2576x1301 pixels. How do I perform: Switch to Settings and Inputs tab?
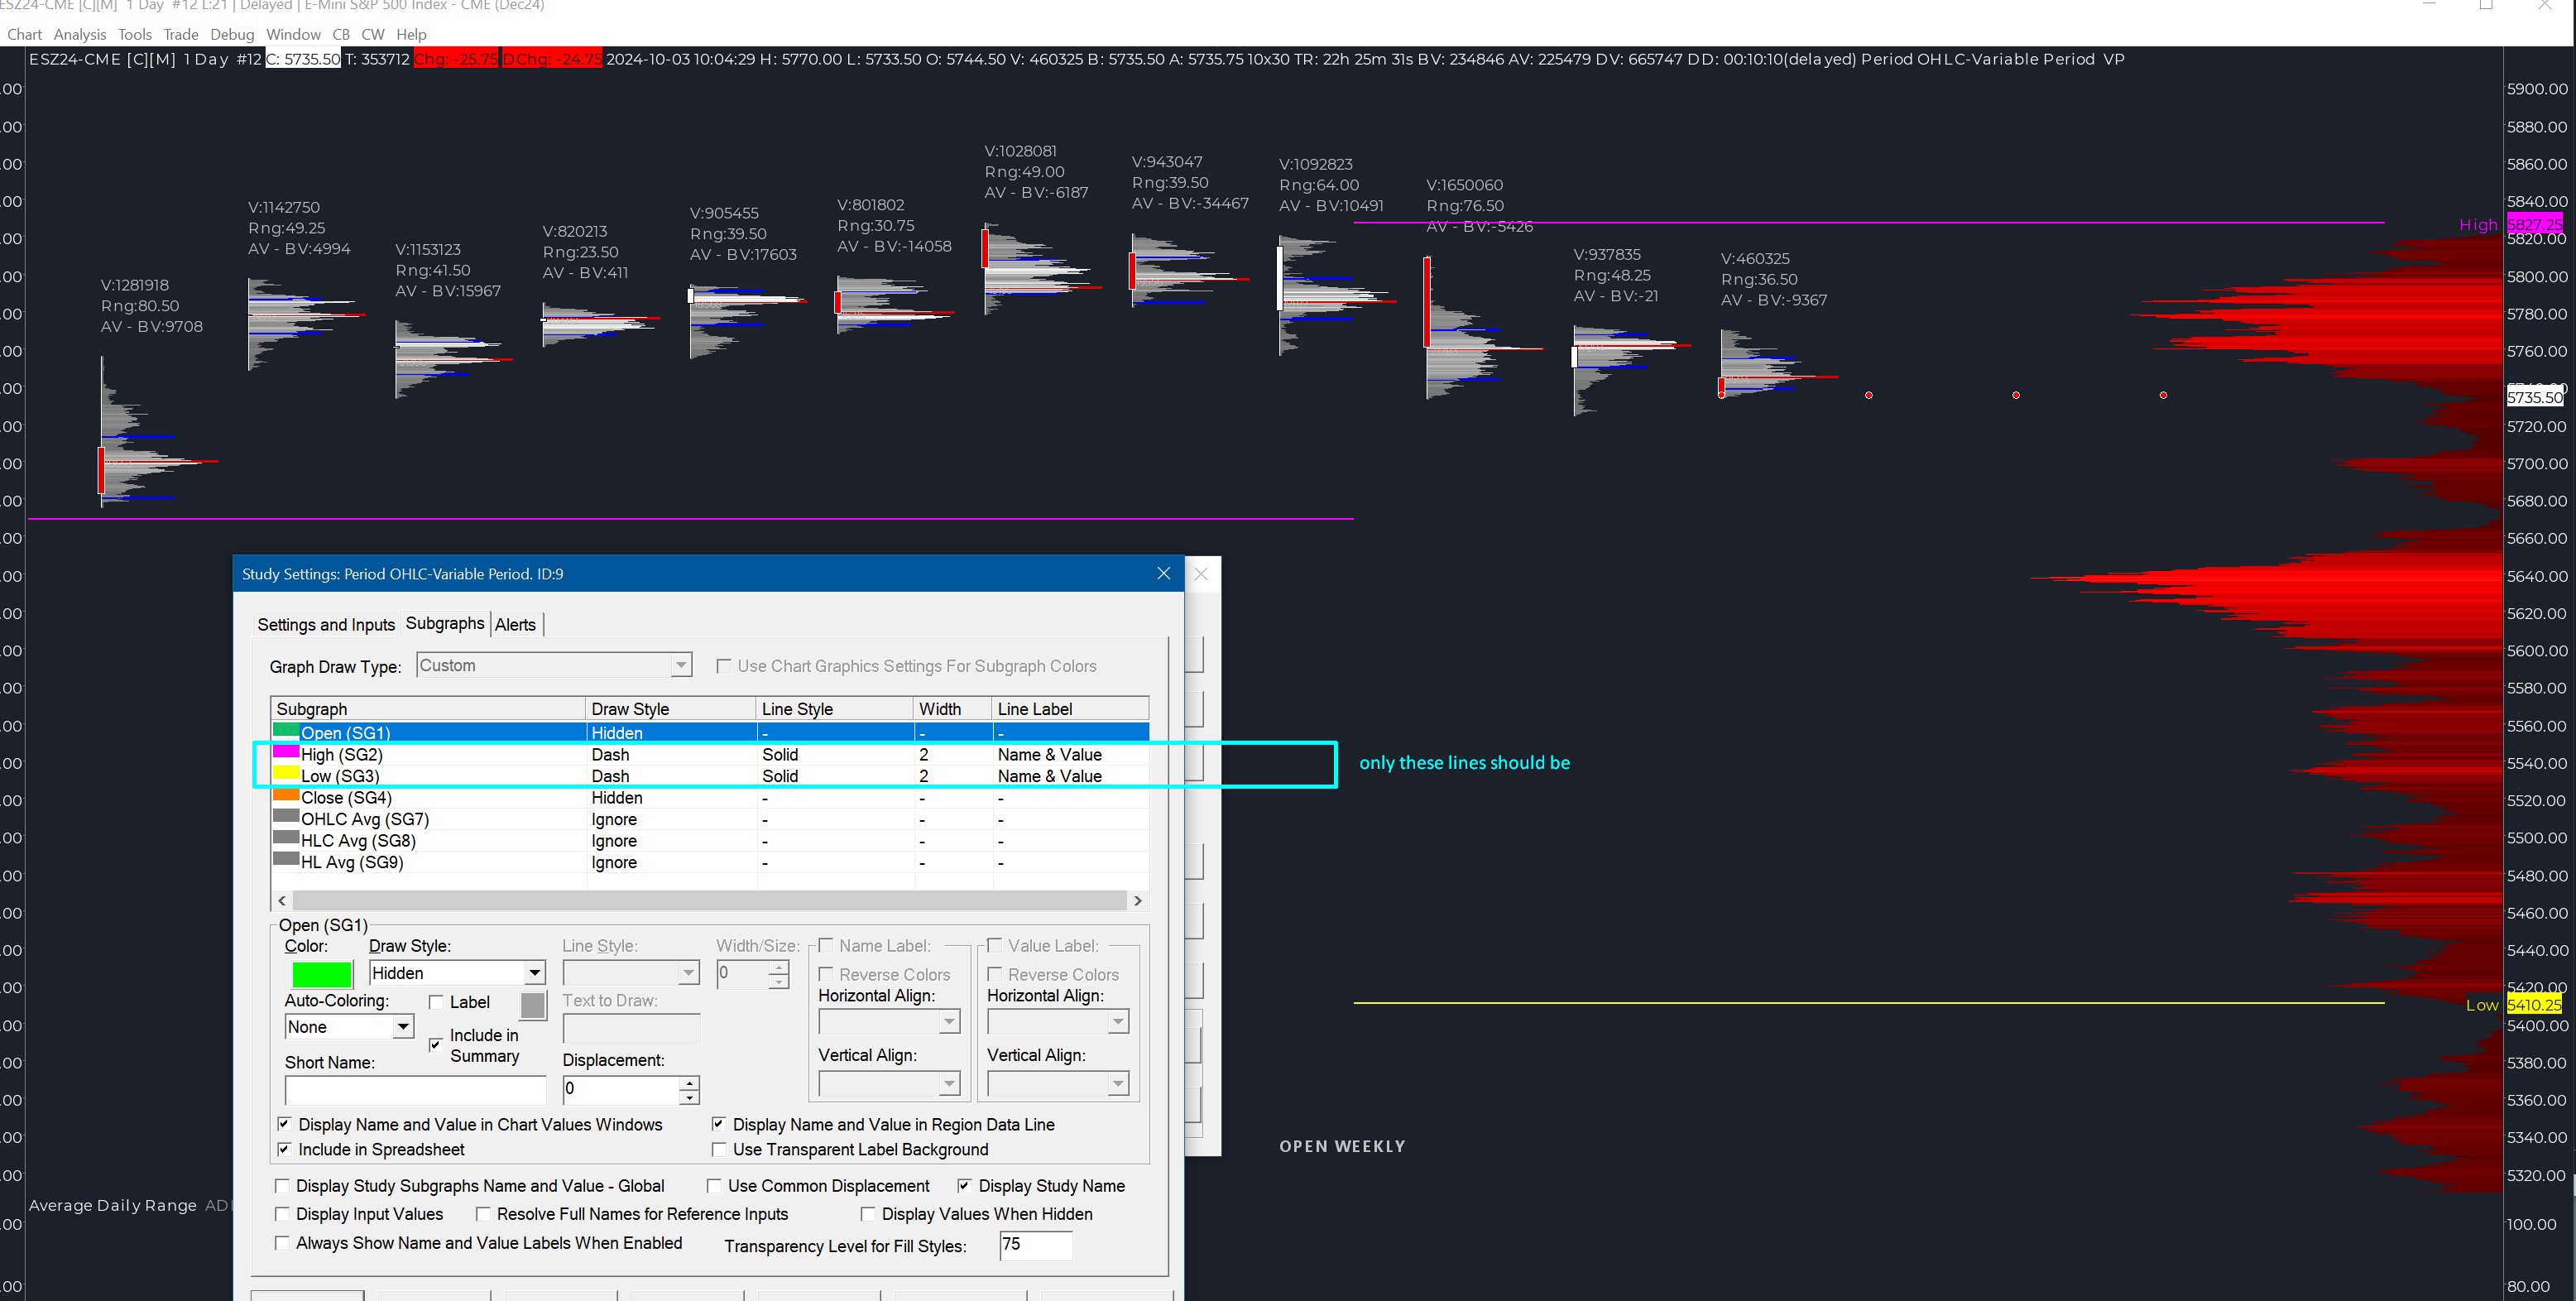[x=326, y=625]
